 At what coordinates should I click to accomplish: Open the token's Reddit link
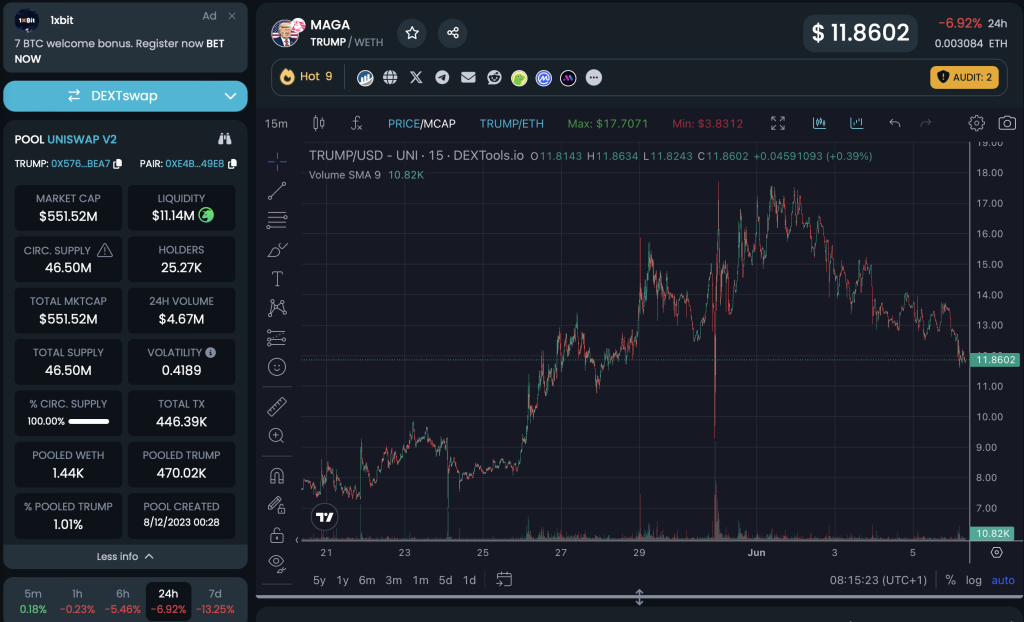pos(494,77)
